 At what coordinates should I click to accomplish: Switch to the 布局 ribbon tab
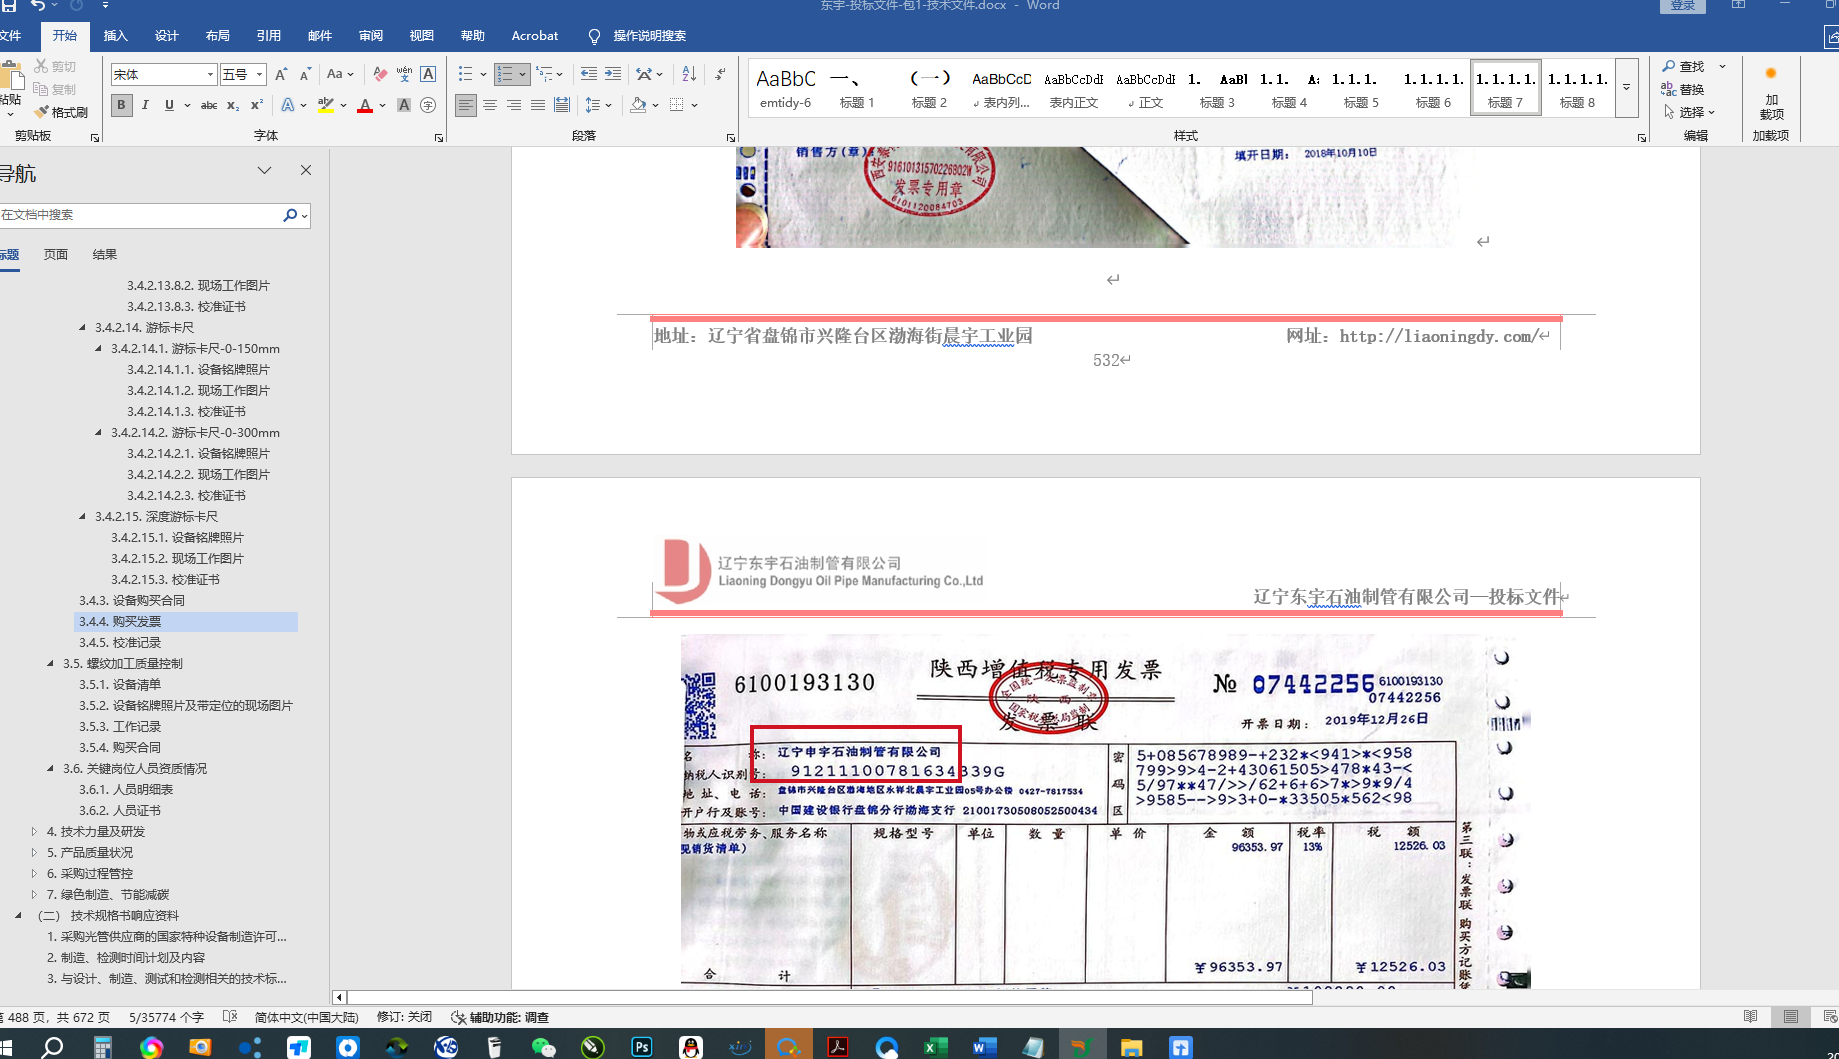(x=218, y=36)
